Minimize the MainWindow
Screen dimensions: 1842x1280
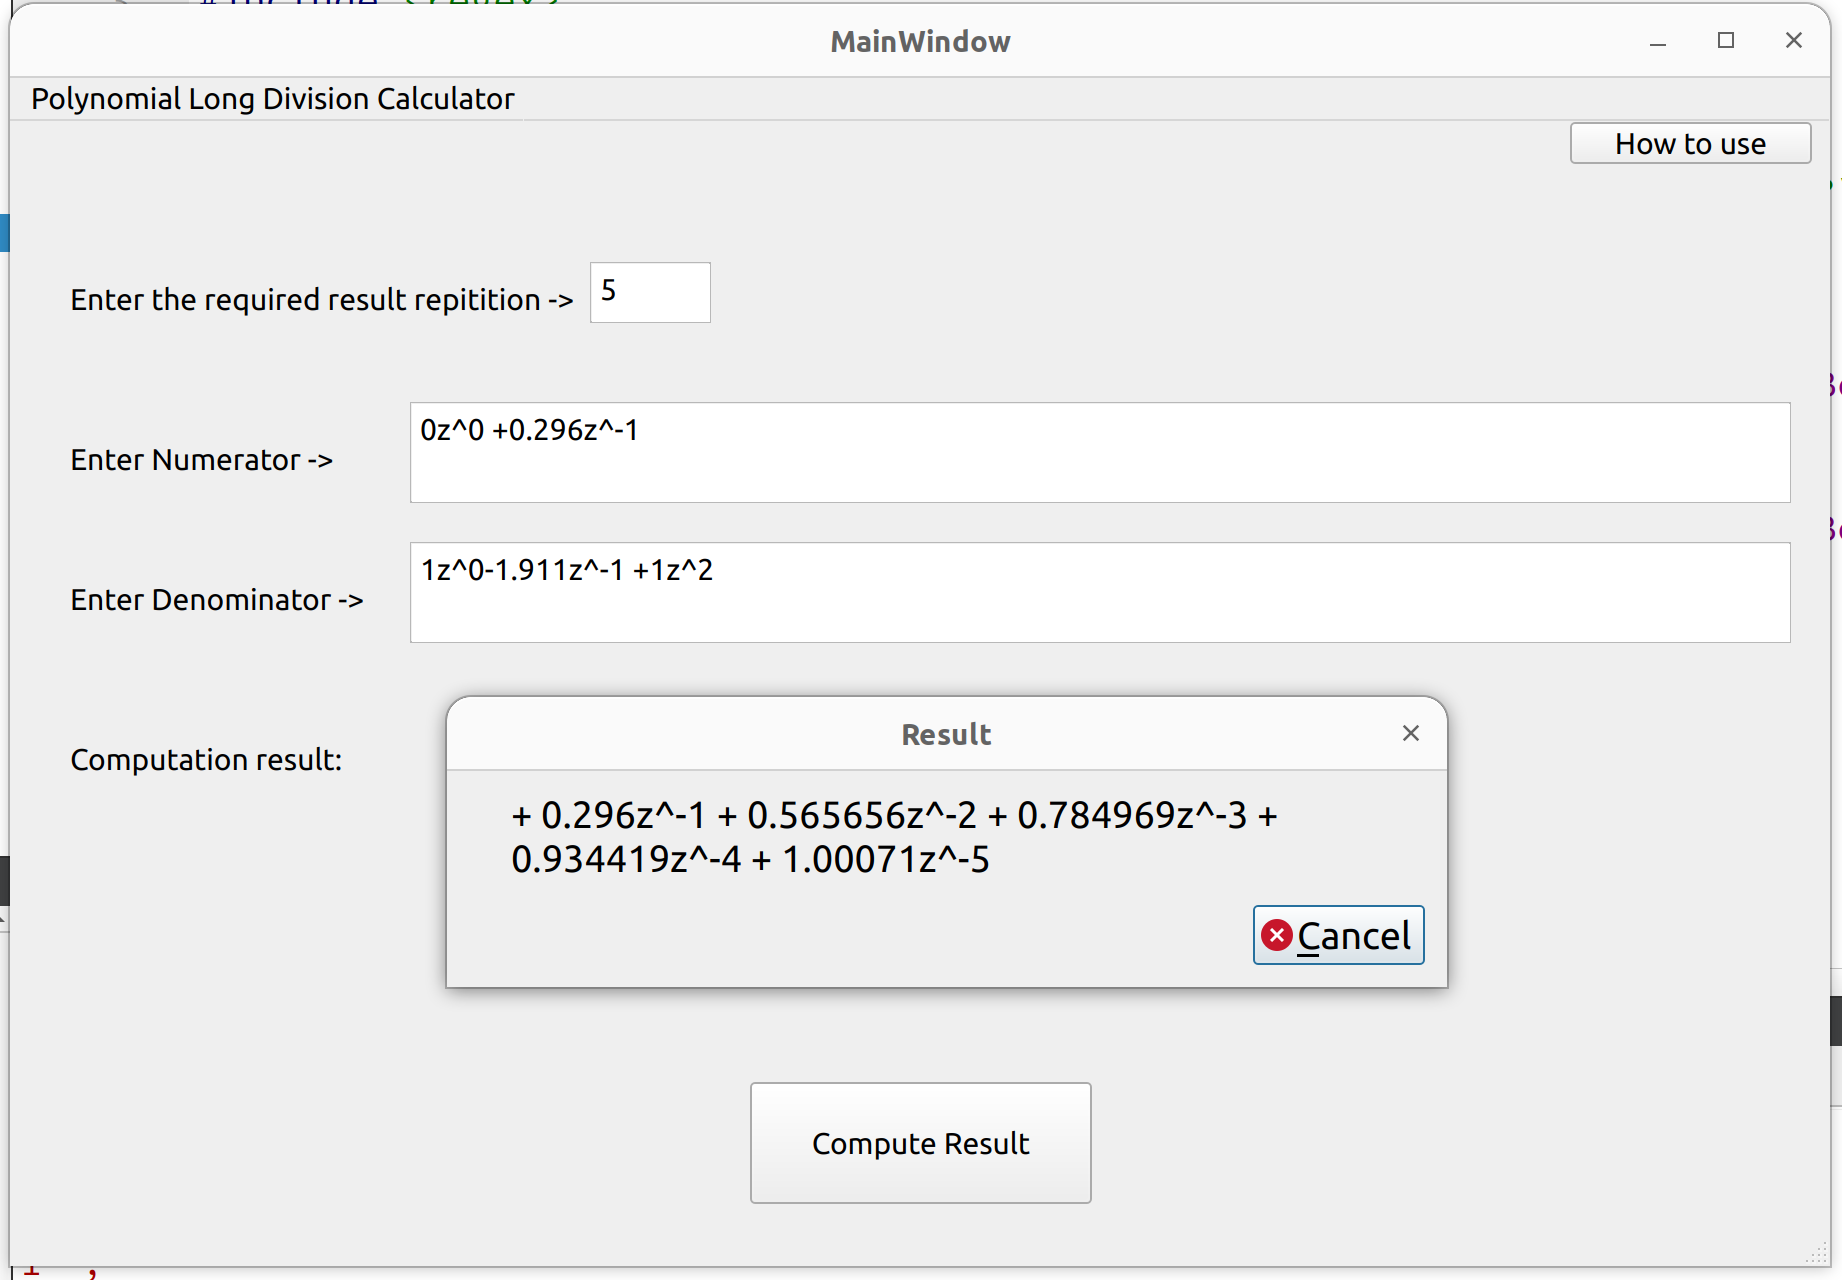(1658, 42)
